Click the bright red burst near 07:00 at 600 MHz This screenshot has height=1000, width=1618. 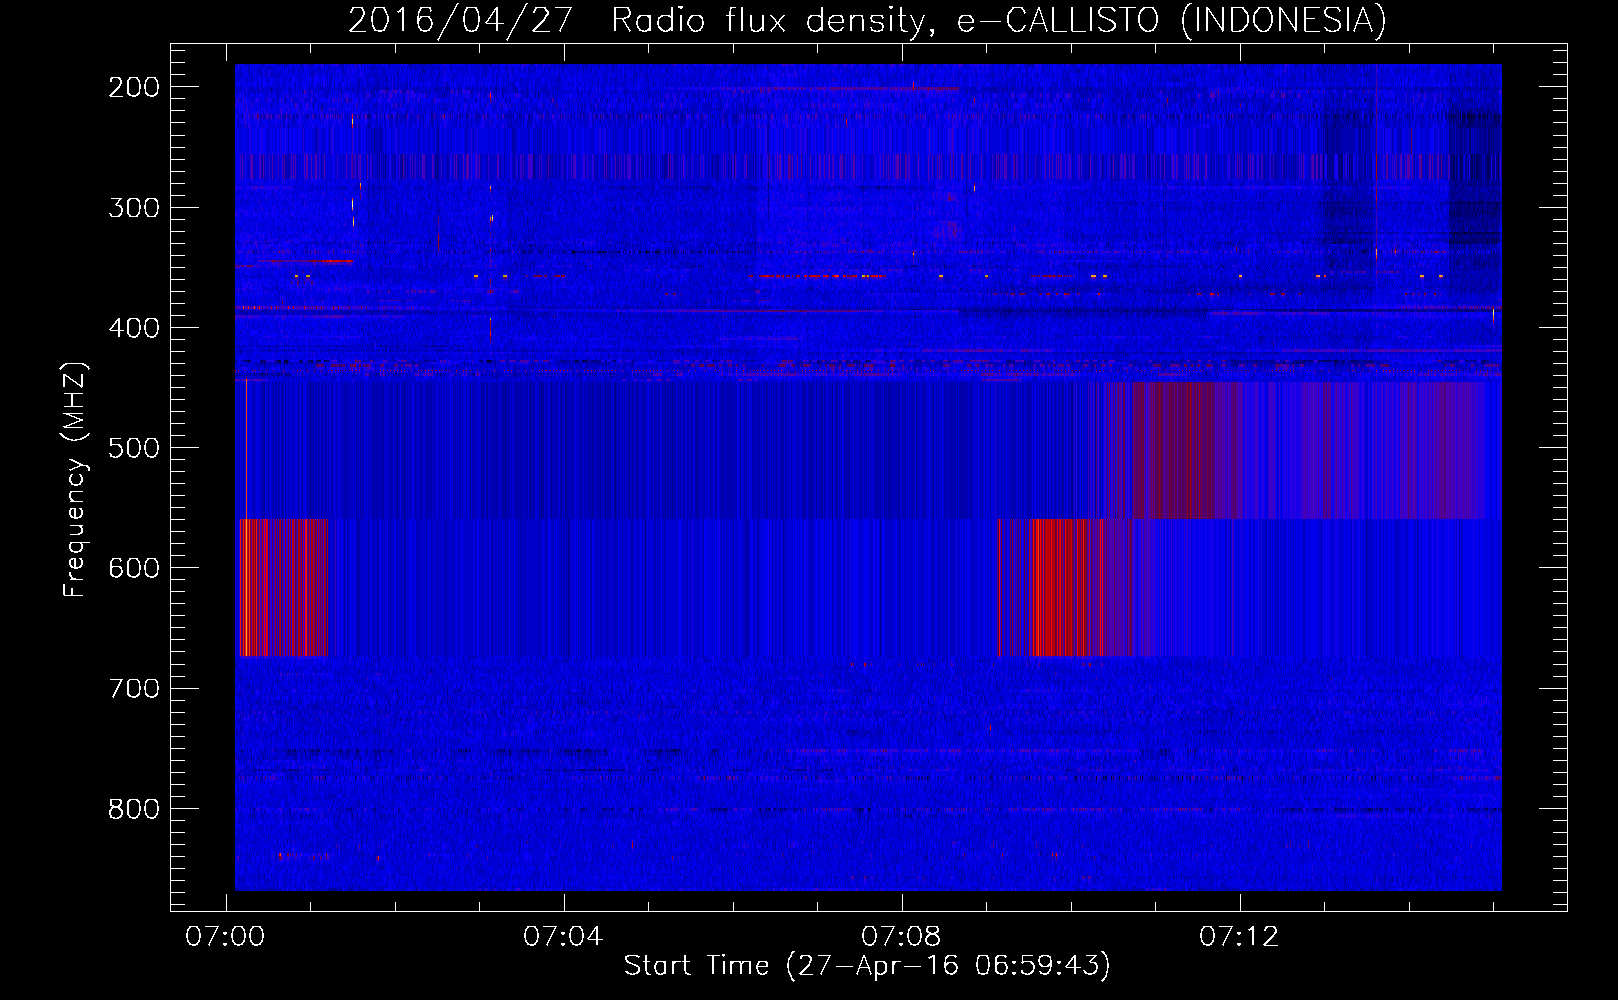[x=283, y=588]
